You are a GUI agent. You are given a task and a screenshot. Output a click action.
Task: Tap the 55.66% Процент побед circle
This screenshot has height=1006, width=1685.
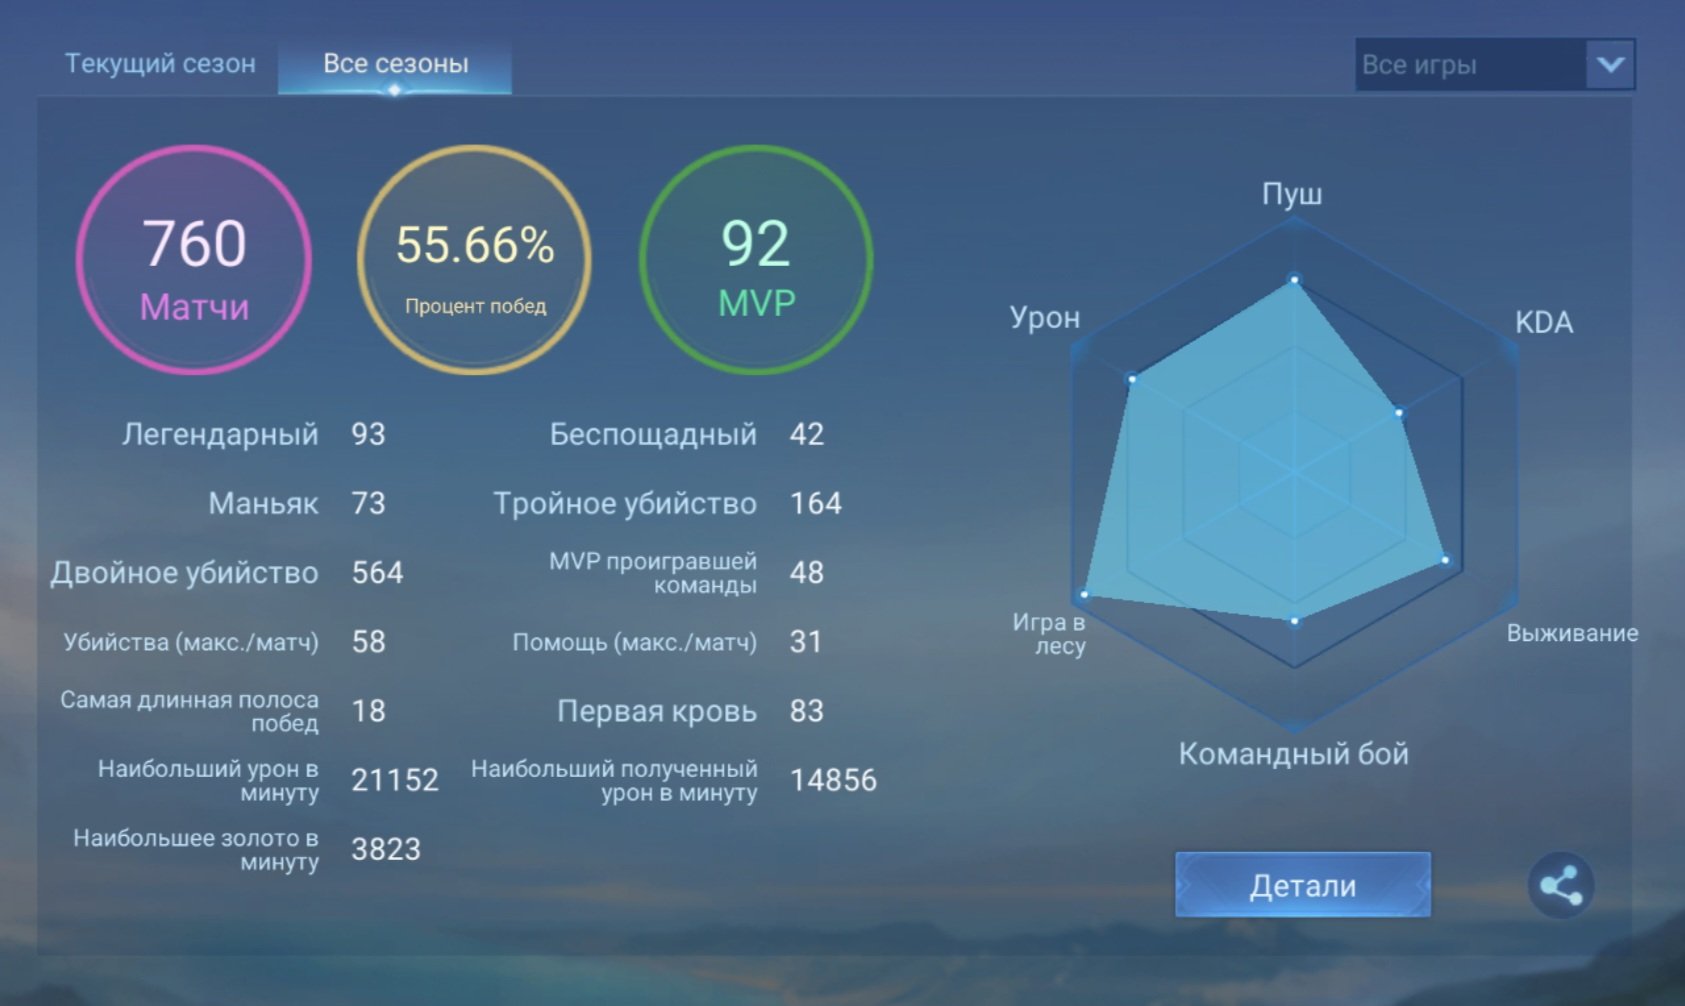pos(475,260)
